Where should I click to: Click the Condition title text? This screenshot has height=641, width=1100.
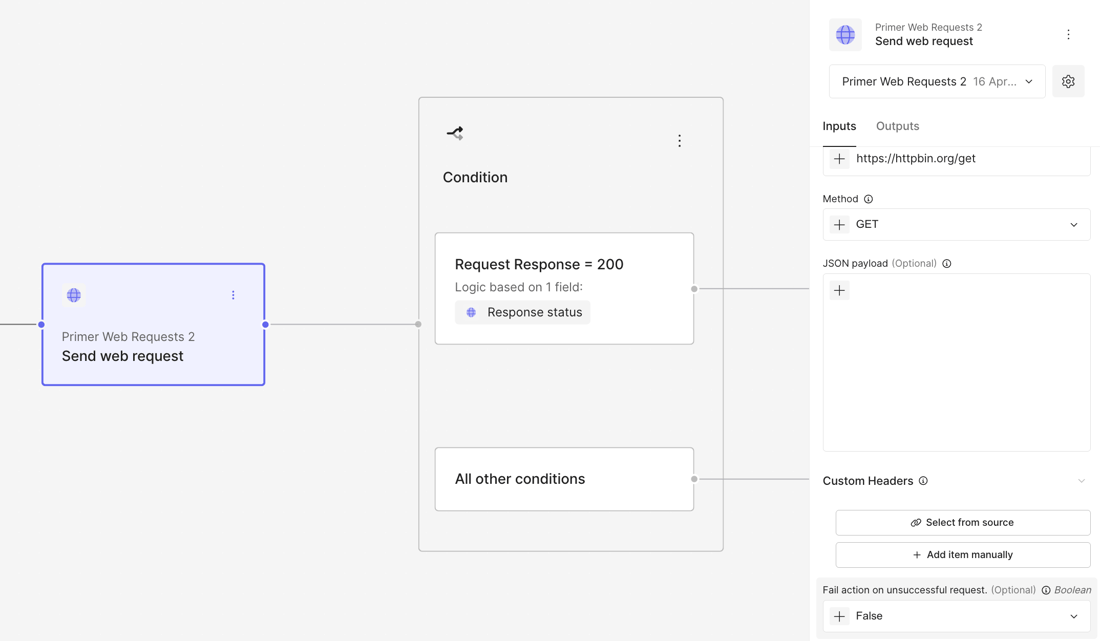click(475, 177)
